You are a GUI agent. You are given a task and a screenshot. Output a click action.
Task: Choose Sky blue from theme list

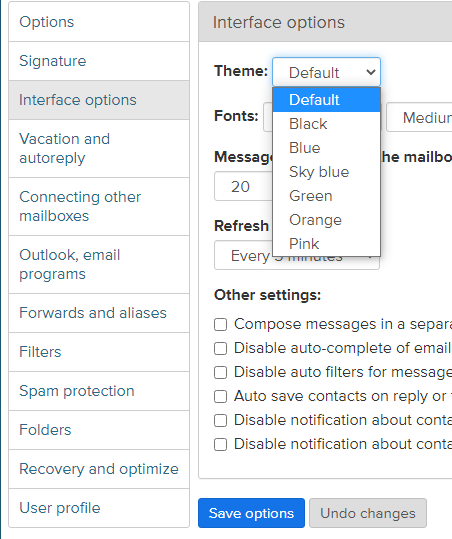[x=326, y=172]
